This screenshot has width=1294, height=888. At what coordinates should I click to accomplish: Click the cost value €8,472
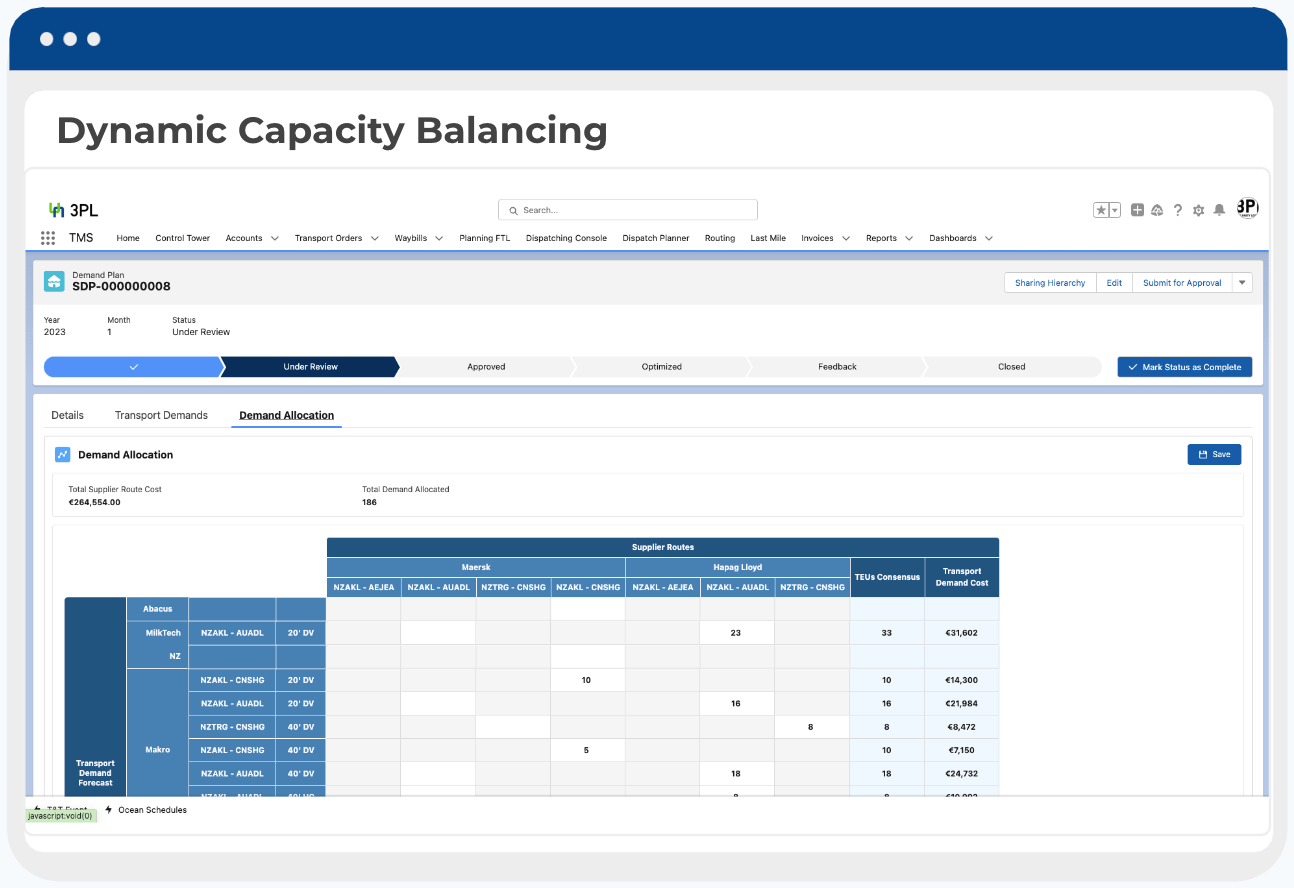point(961,727)
